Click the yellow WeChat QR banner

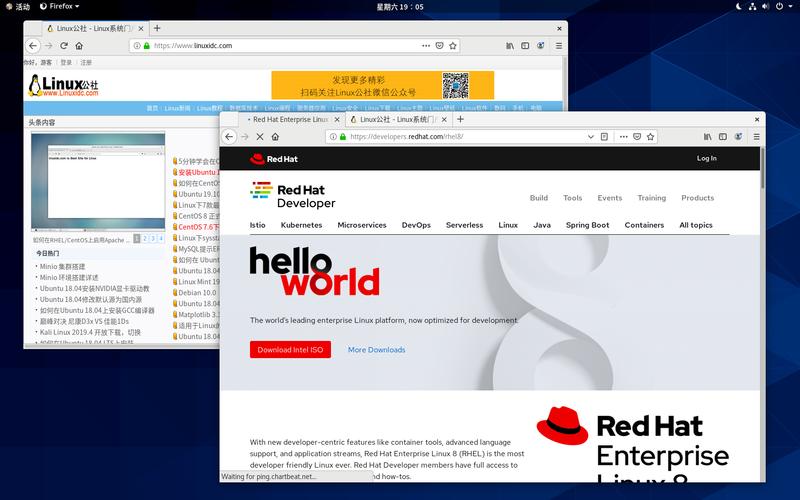[383, 85]
